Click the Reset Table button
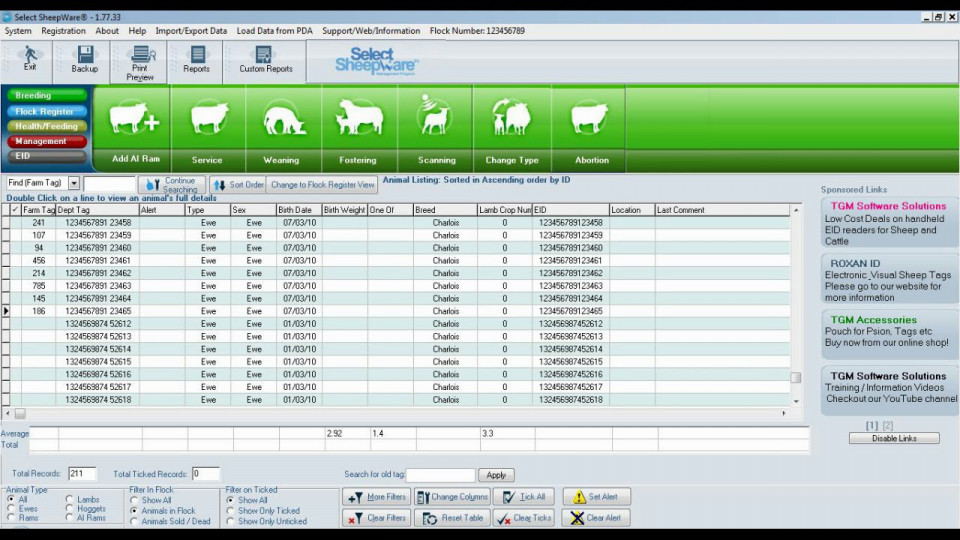This screenshot has height=540, width=960. 452,518
